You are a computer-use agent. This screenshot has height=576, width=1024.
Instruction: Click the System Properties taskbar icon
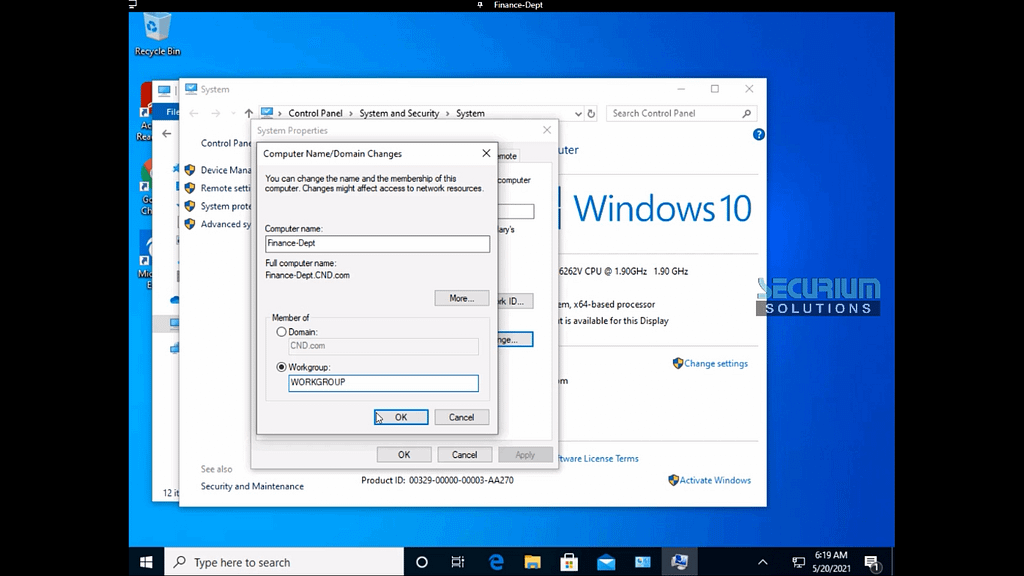click(x=679, y=562)
